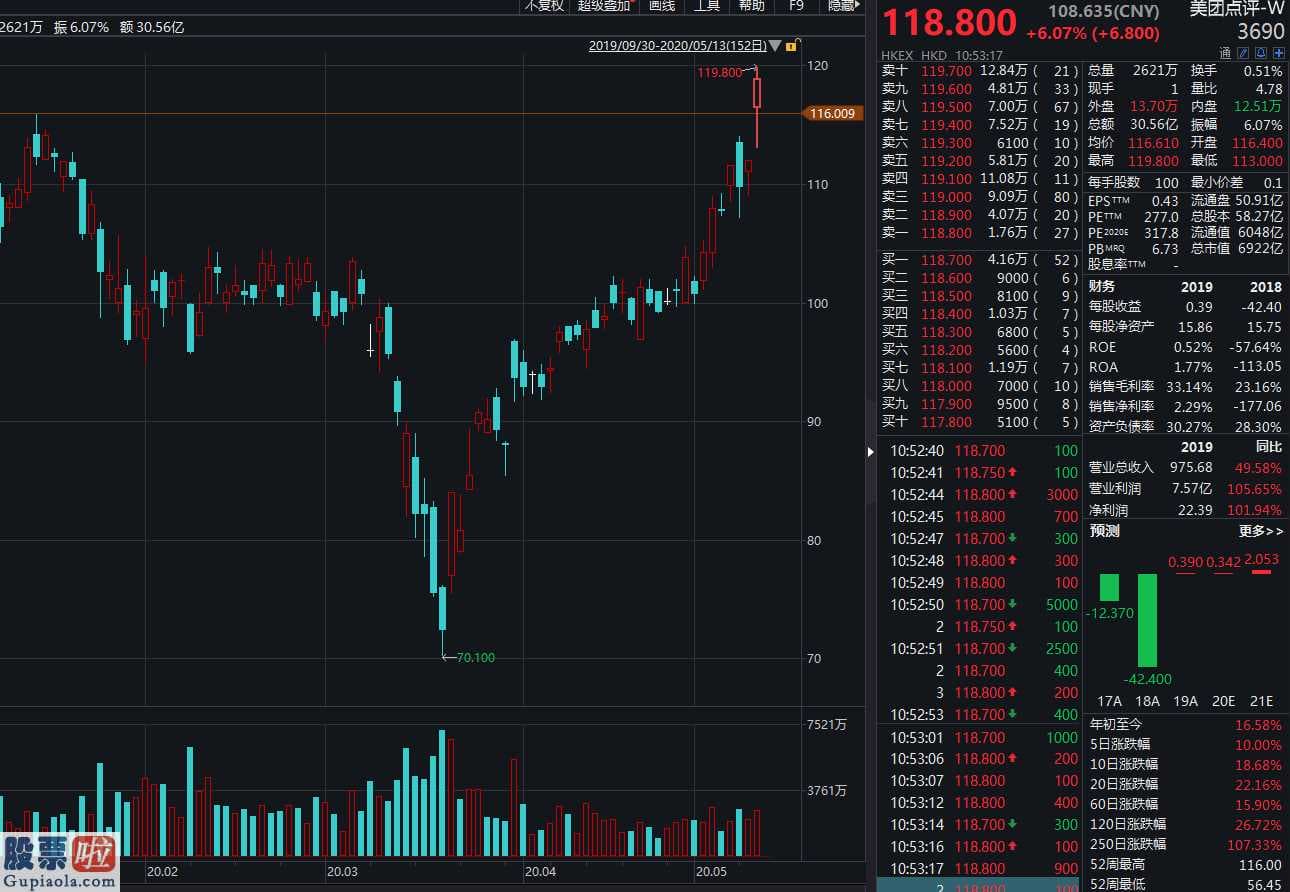Click the 年初至今 16.58% row

click(1185, 724)
